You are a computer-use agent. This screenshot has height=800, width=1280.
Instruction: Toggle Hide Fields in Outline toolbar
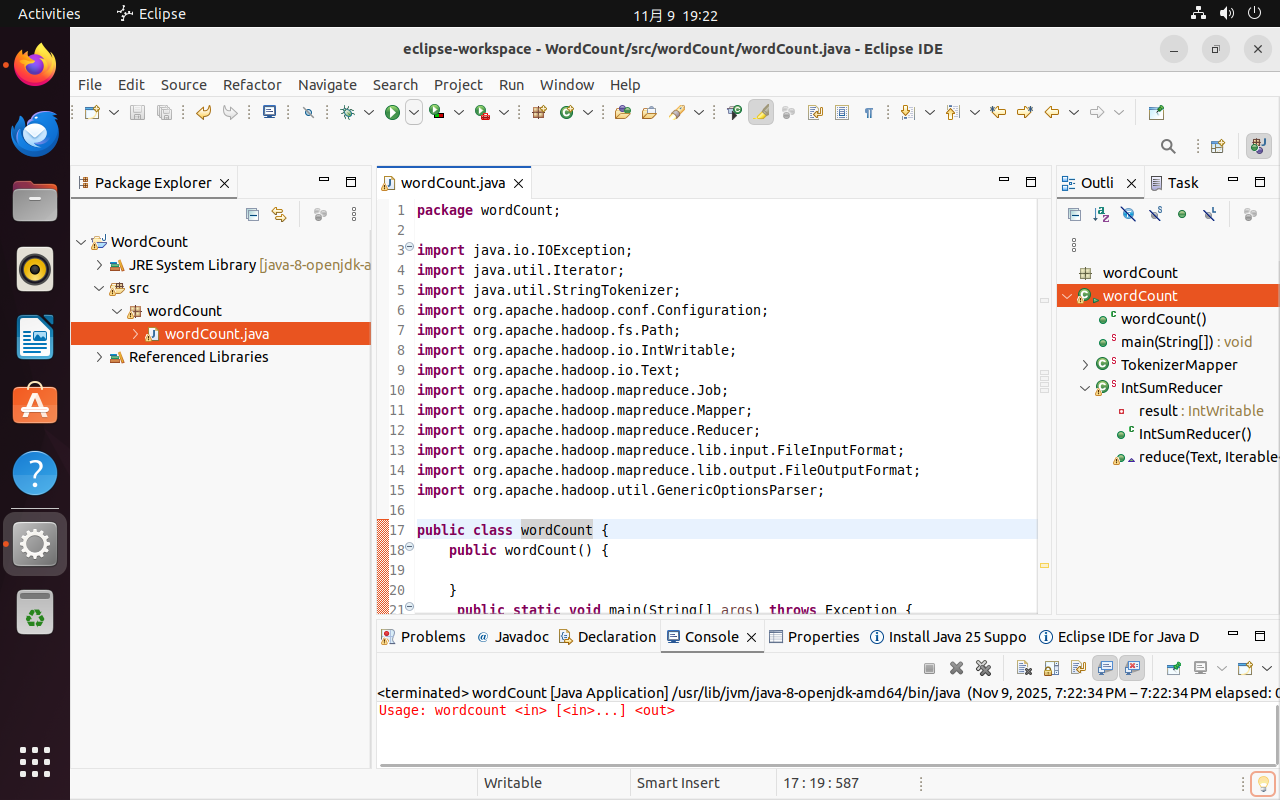1128,214
